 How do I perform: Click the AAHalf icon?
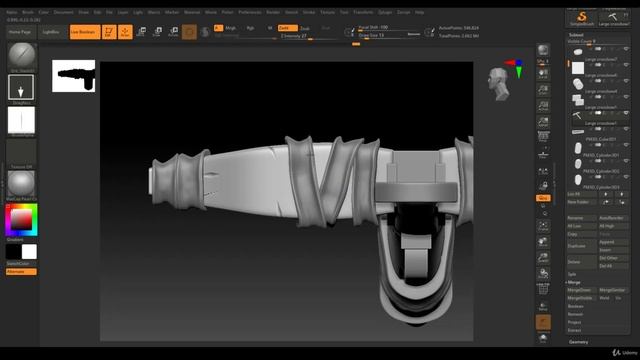click(x=543, y=122)
